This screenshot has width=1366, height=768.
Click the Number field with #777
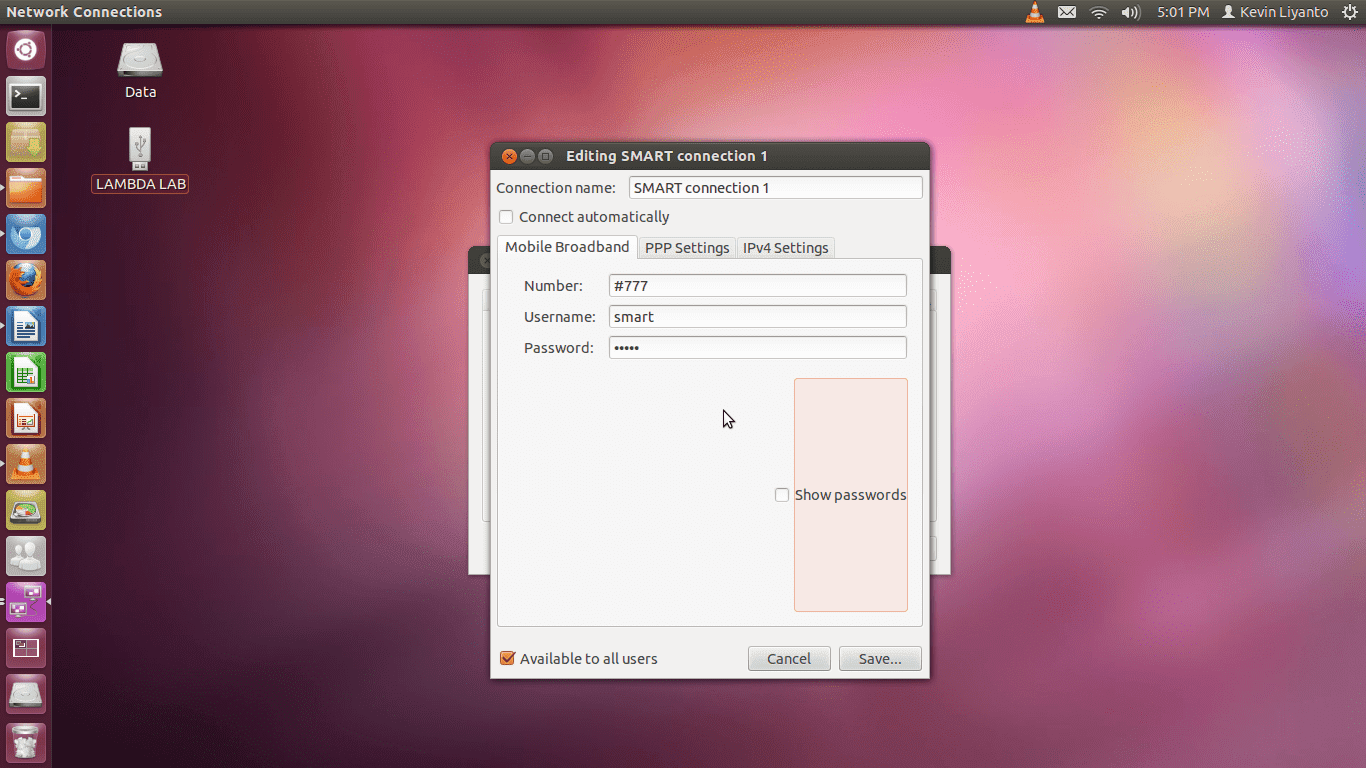(x=758, y=286)
